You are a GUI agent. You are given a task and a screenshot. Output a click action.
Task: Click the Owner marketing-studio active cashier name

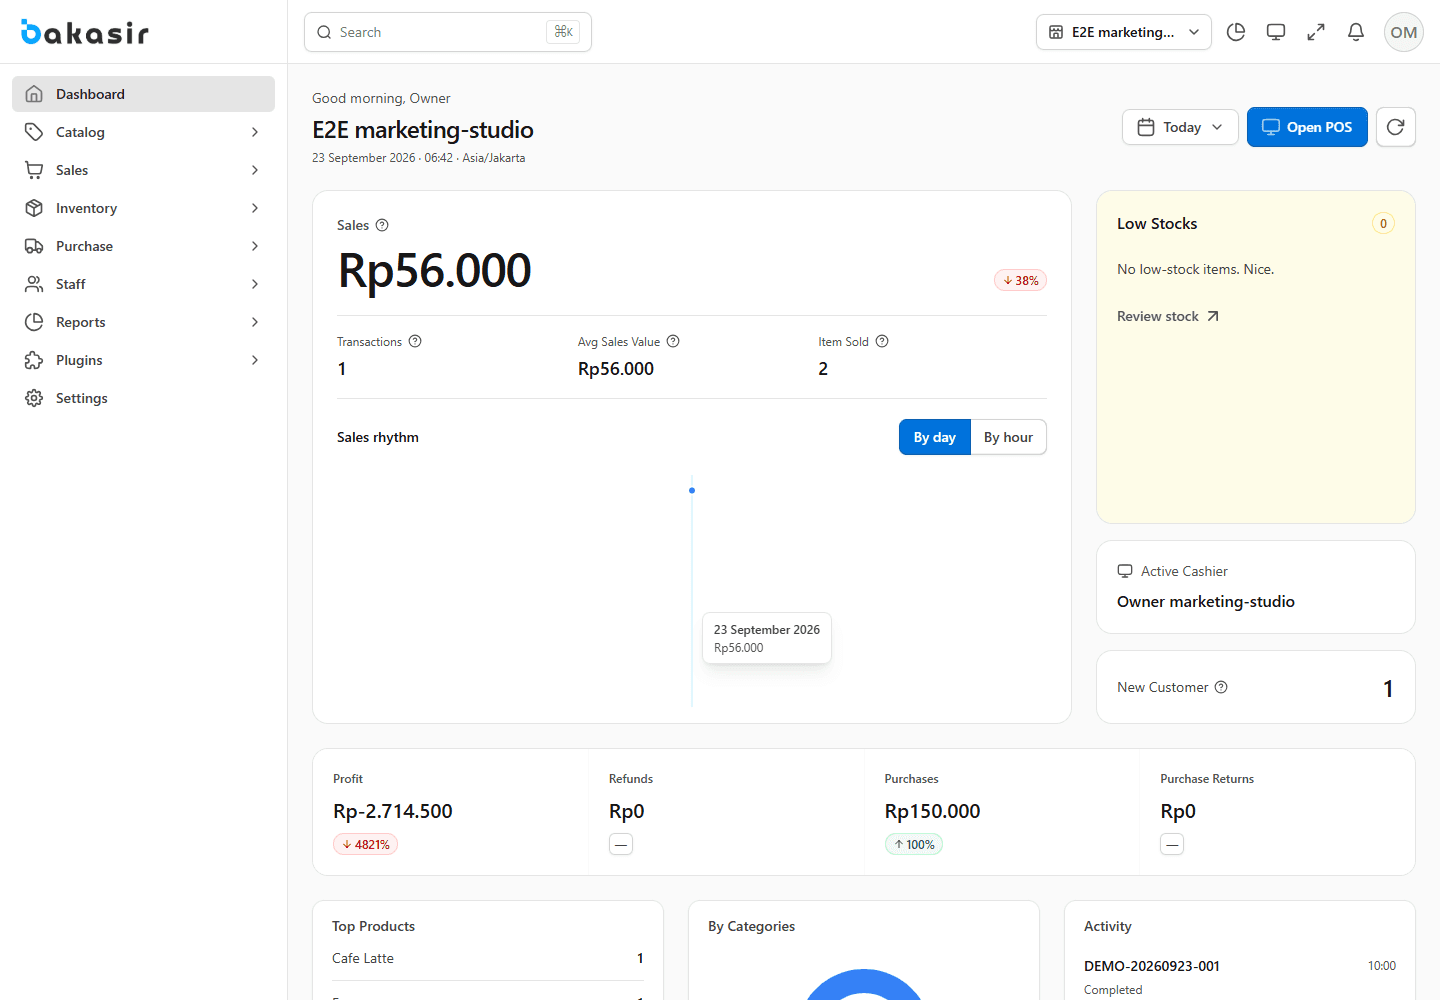pos(1206,601)
